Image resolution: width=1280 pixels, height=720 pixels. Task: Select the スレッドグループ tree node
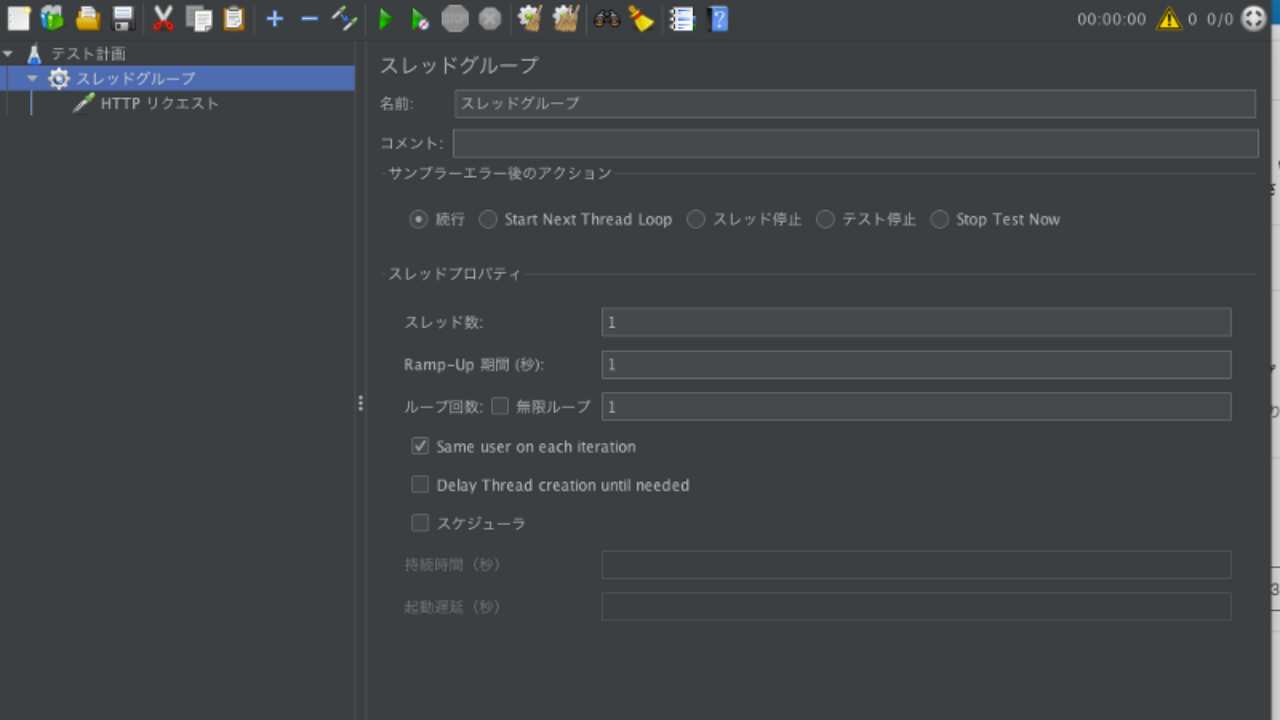pos(136,78)
